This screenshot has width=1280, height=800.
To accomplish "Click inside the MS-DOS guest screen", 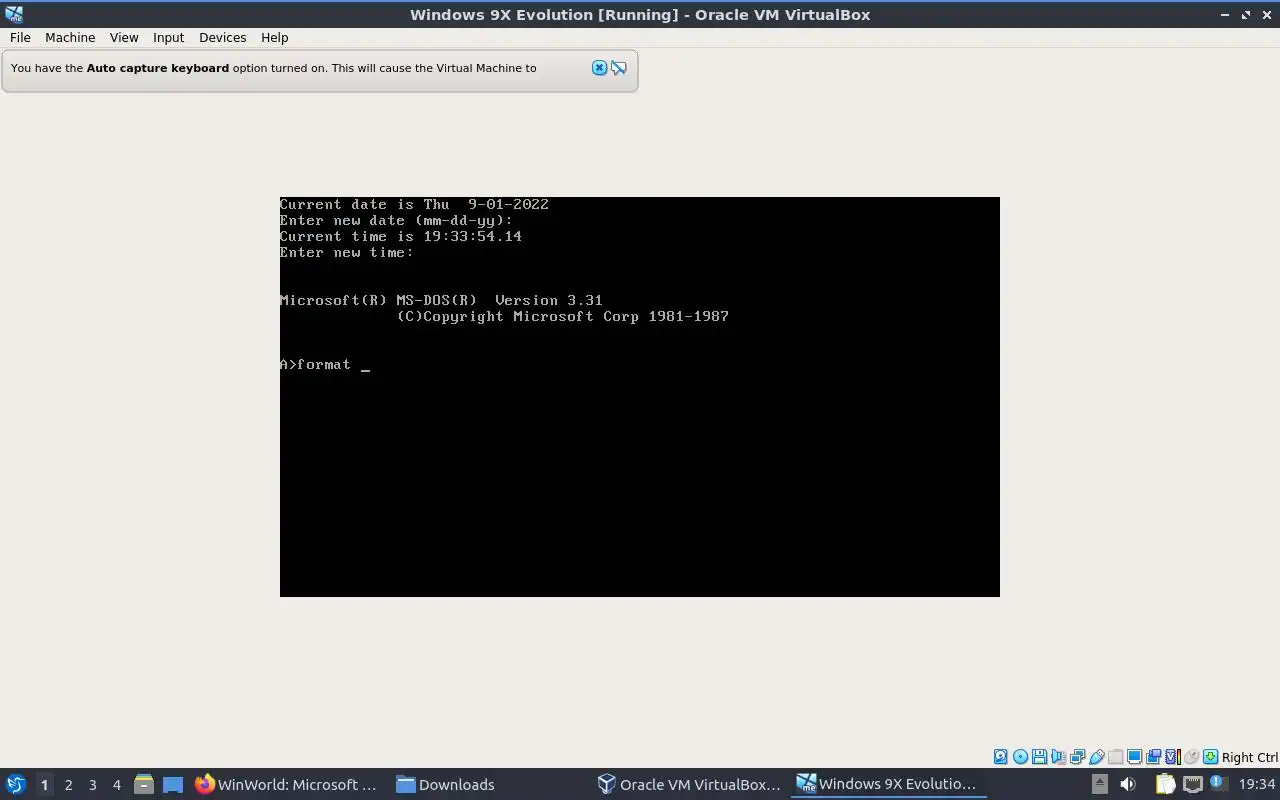I will tap(640, 397).
